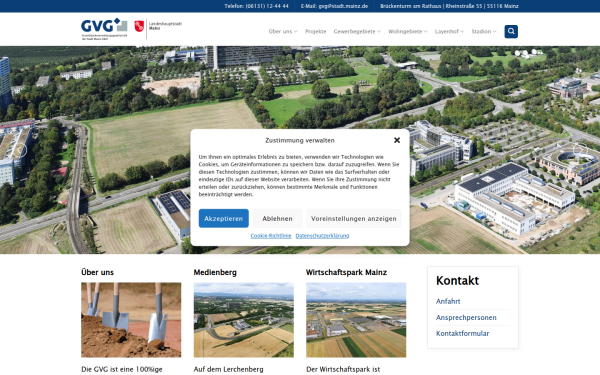Open the Cookie-Richtlinie link
The height and width of the screenshot is (375, 600).
271,236
